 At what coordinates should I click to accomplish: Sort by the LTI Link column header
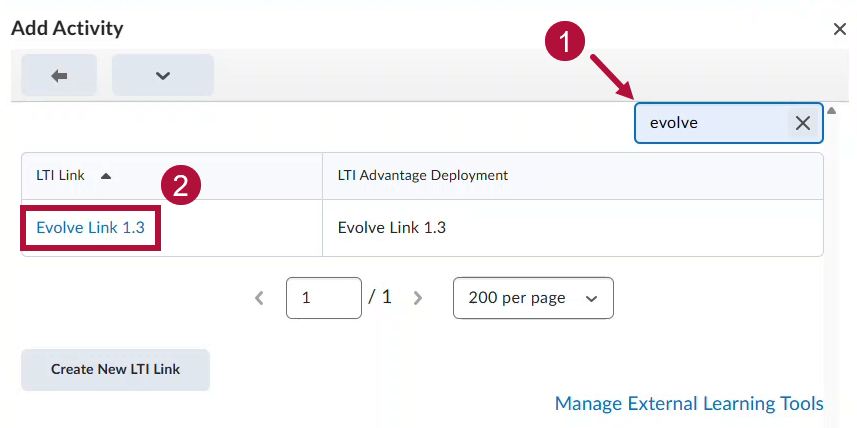coord(61,175)
